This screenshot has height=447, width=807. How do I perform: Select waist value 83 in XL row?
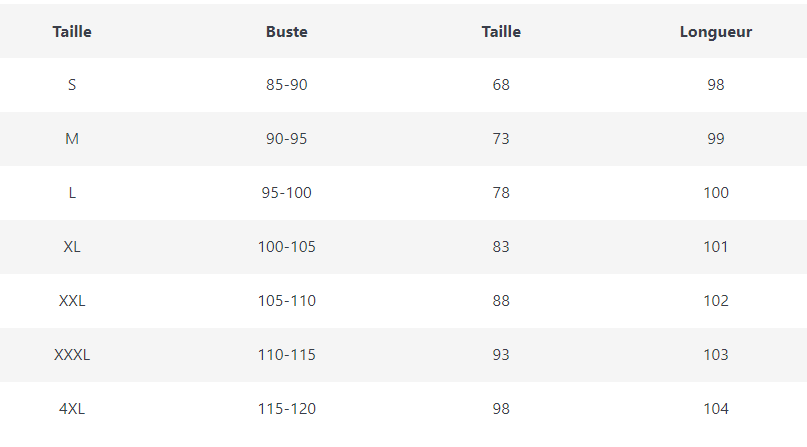click(x=501, y=247)
